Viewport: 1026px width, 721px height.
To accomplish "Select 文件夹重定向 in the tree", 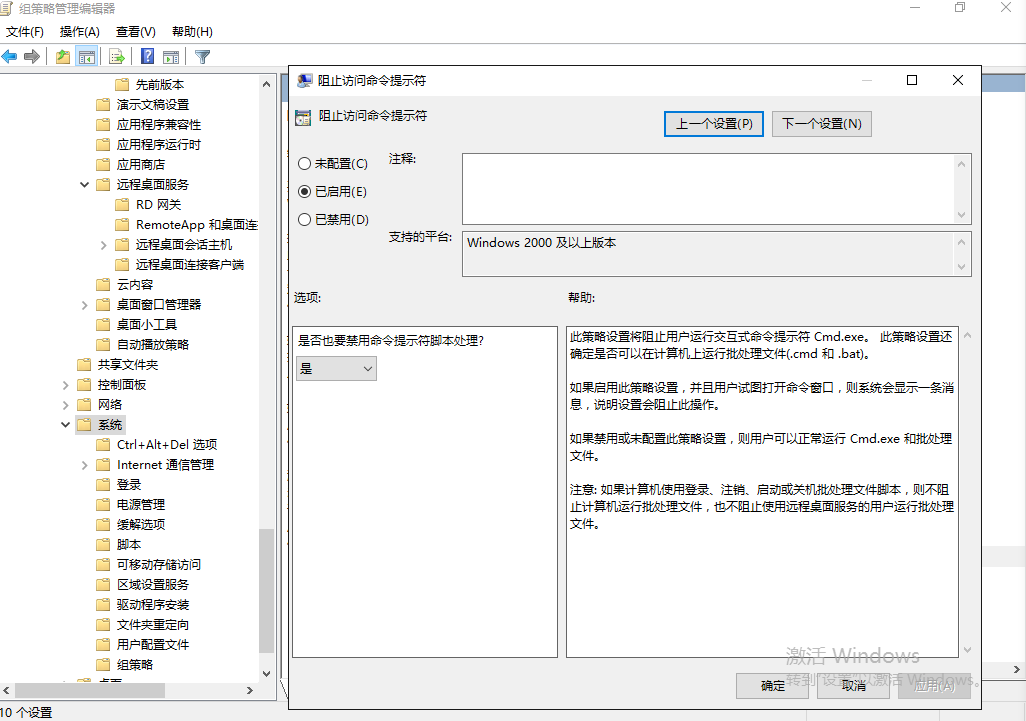I will (x=153, y=625).
